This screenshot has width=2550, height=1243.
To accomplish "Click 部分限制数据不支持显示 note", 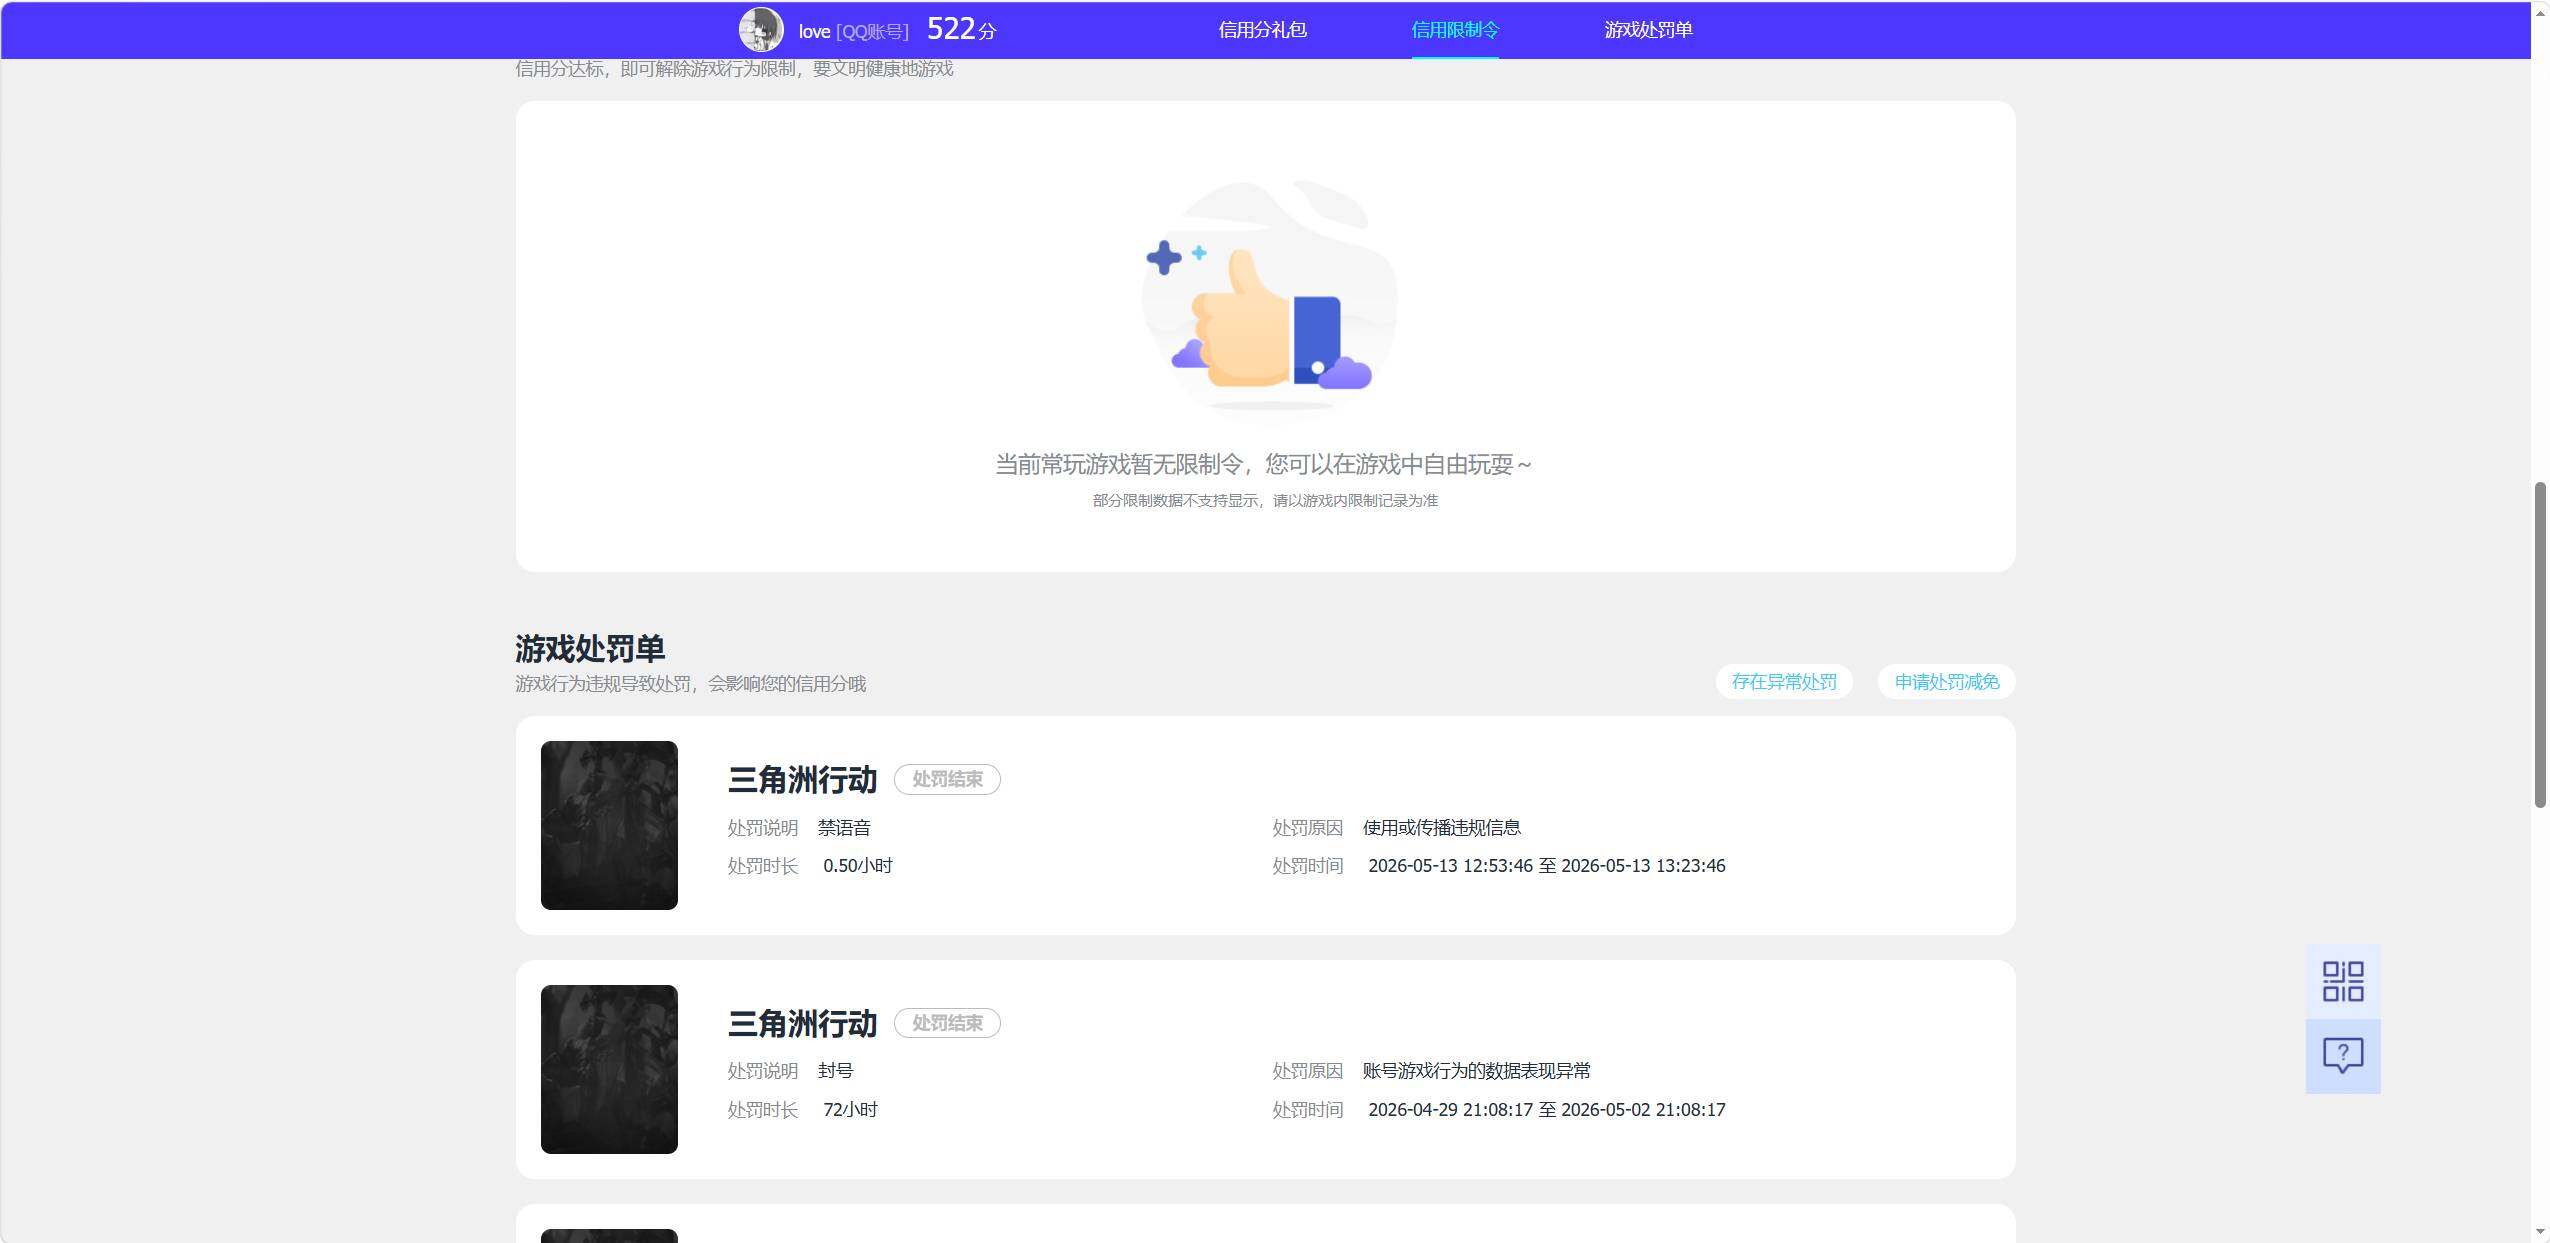I will (1265, 501).
